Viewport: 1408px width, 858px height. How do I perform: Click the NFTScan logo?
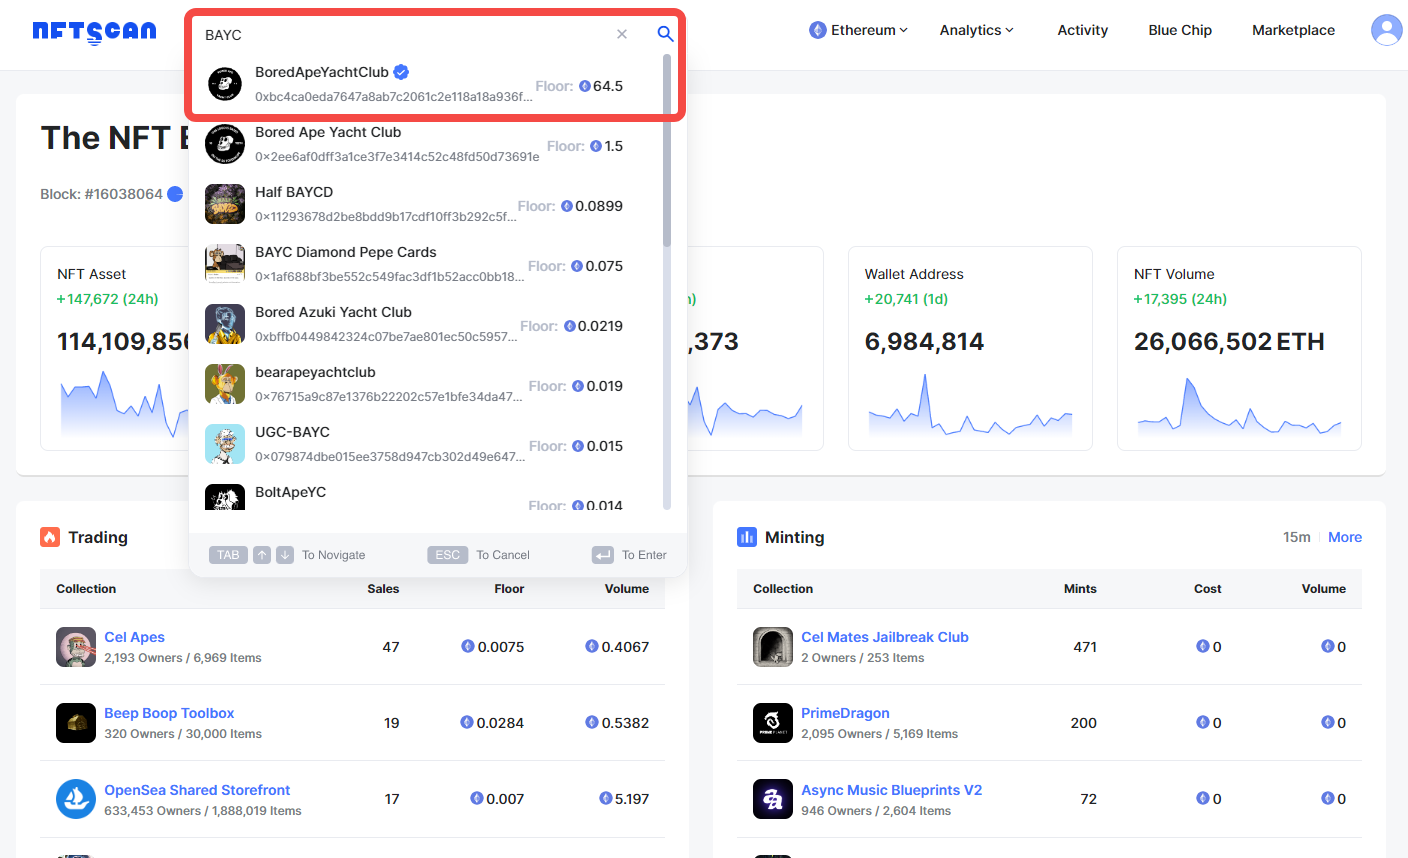tap(94, 32)
